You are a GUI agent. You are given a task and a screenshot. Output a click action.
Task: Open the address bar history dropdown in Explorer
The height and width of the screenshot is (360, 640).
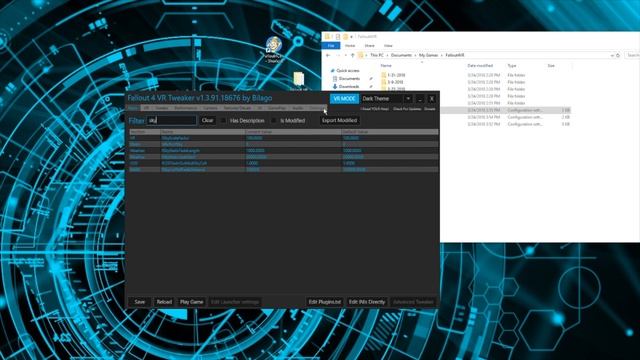612,55
